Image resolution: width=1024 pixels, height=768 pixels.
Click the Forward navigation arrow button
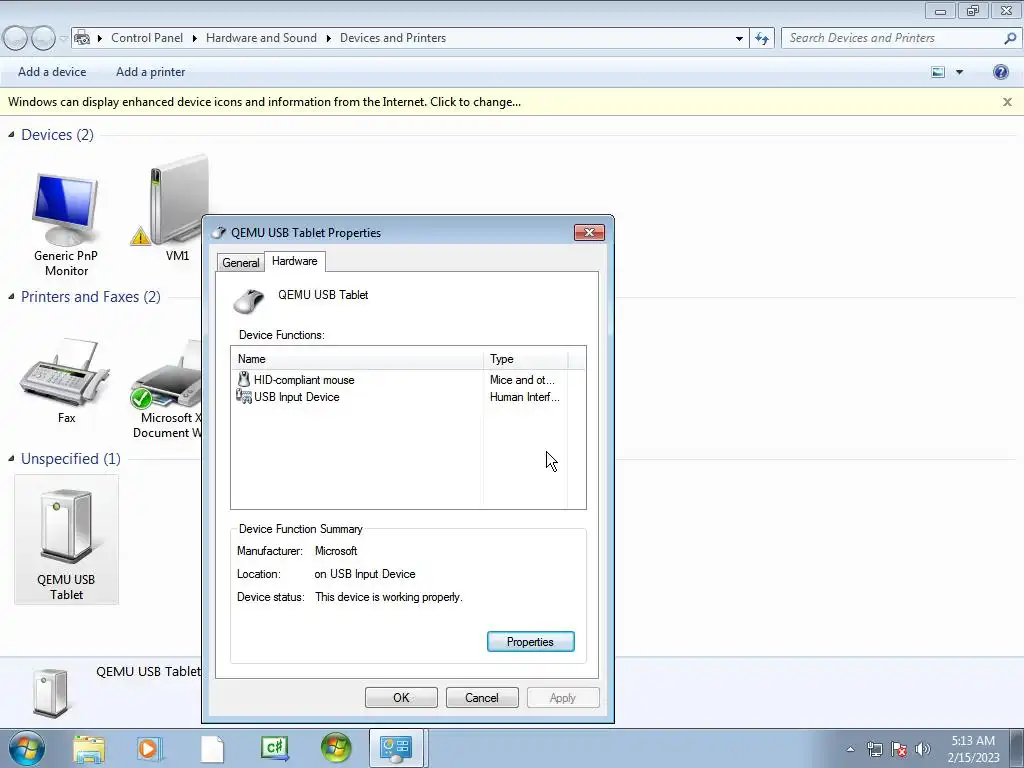44,38
